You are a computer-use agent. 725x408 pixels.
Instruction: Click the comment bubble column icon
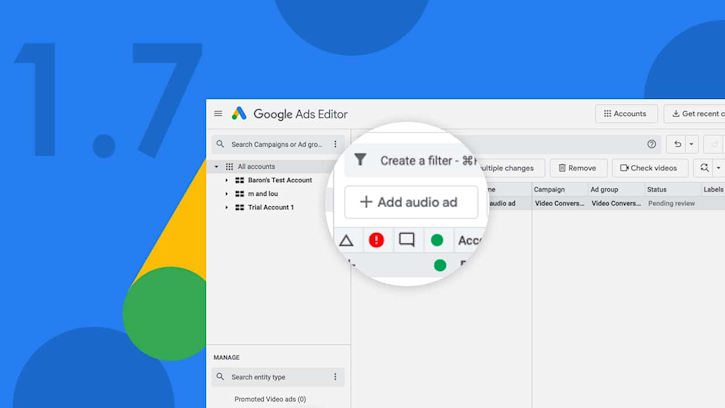point(407,240)
